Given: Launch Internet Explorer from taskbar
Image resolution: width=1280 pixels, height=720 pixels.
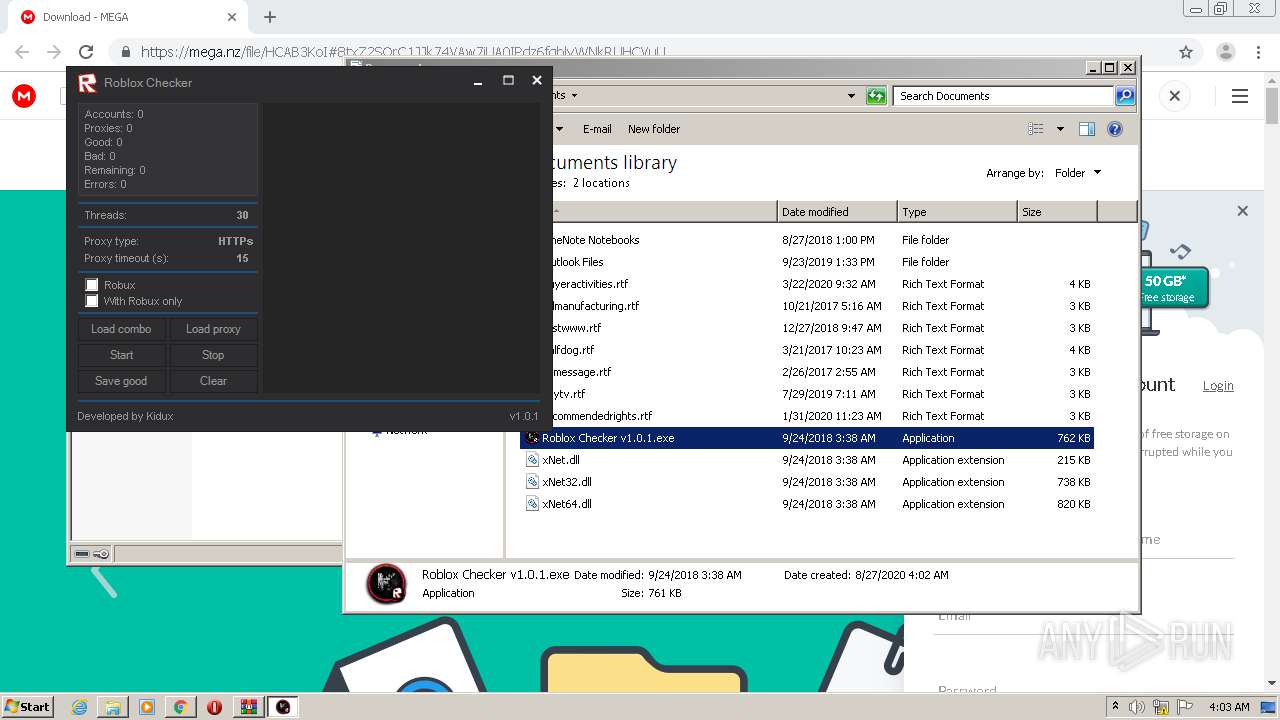Looking at the screenshot, I should [x=79, y=707].
